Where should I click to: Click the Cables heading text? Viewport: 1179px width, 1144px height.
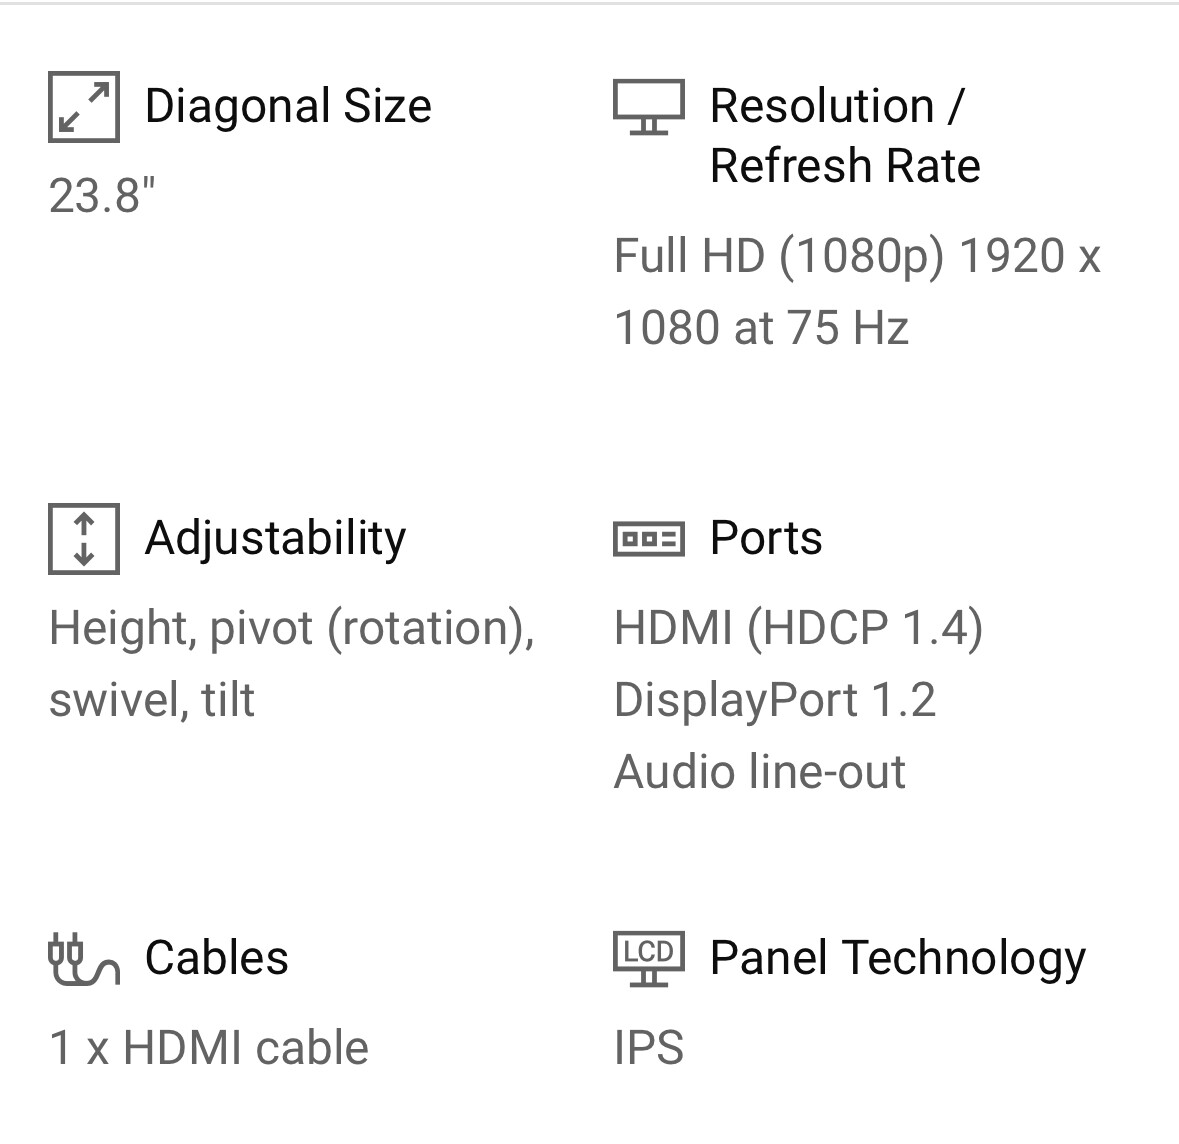217,958
